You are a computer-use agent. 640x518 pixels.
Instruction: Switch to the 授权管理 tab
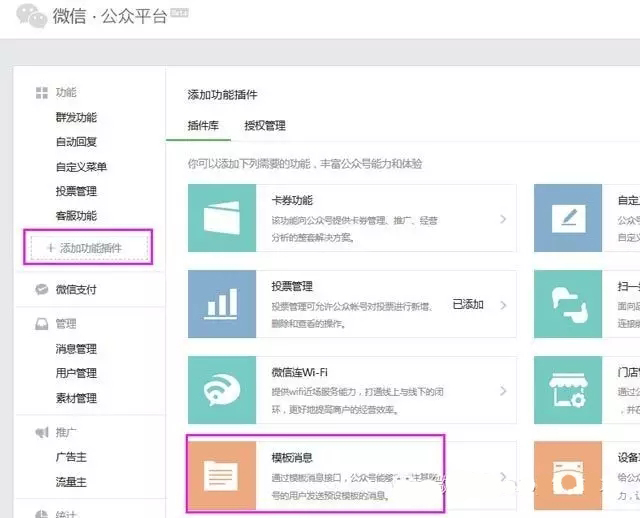tap(265, 126)
